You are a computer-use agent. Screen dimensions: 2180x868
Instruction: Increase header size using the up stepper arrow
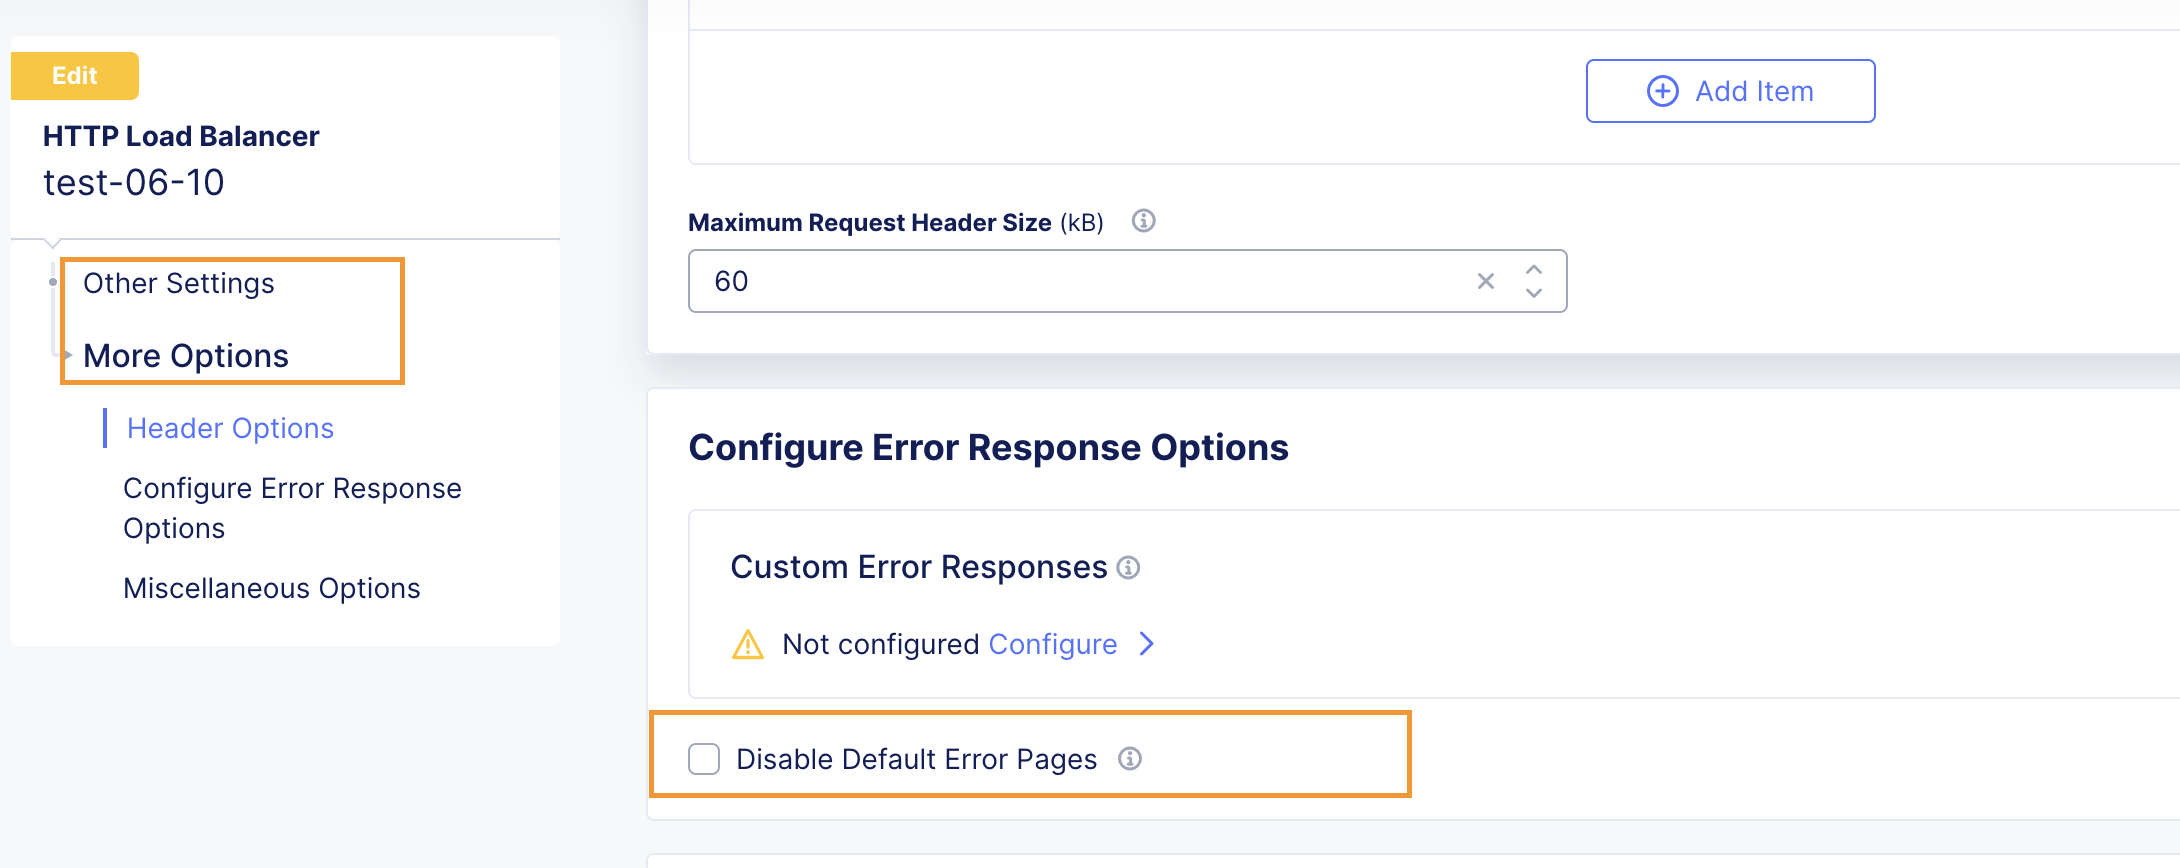click(1534, 269)
